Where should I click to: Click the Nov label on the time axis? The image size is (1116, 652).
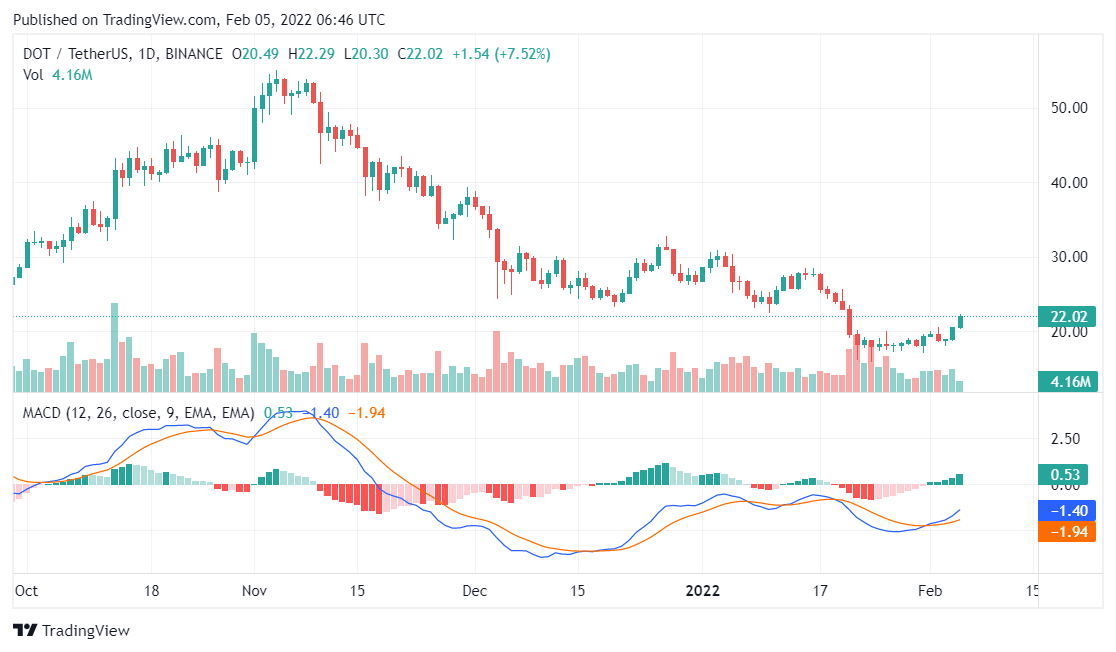[255, 590]
